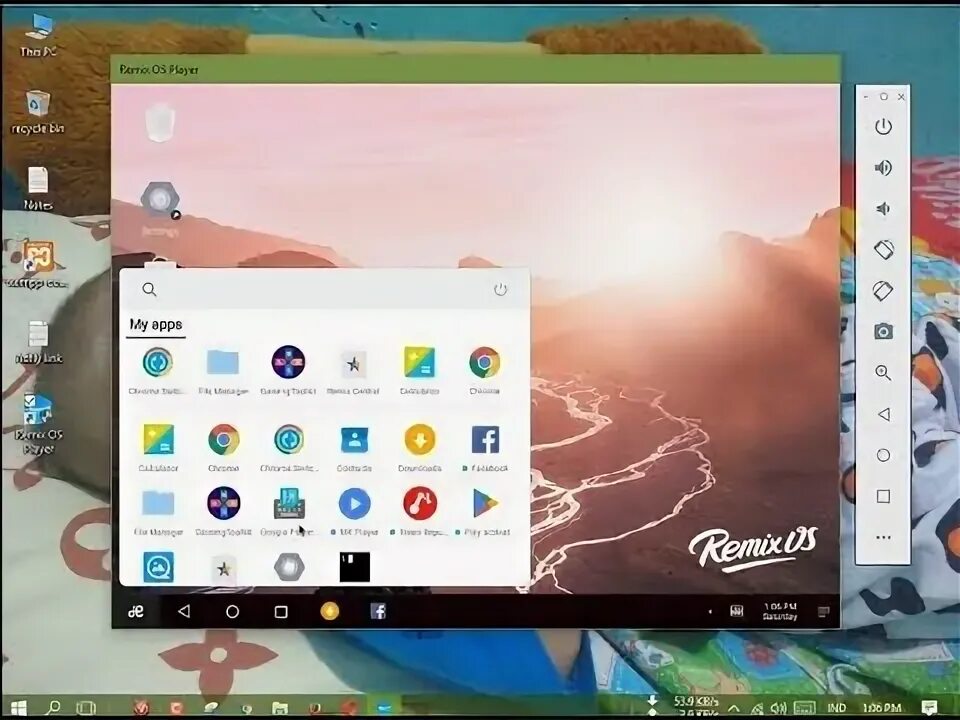Click the IND language indicator
The height and width of the screenshot is (720, 960).
836,708
